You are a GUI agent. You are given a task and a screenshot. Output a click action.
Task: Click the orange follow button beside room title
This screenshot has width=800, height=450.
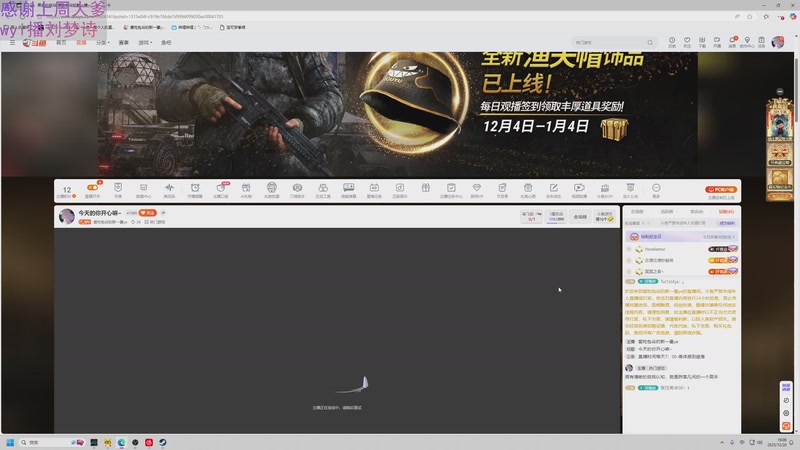click(148, 213)
